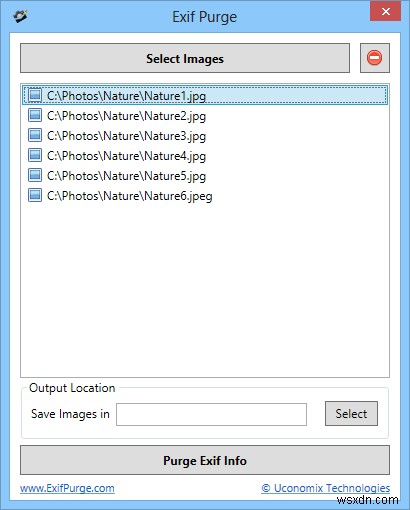Screen dimensions: 410x510
Task: Click the Exif Purge app icon in title bar
Action: (x=20, y=16)
